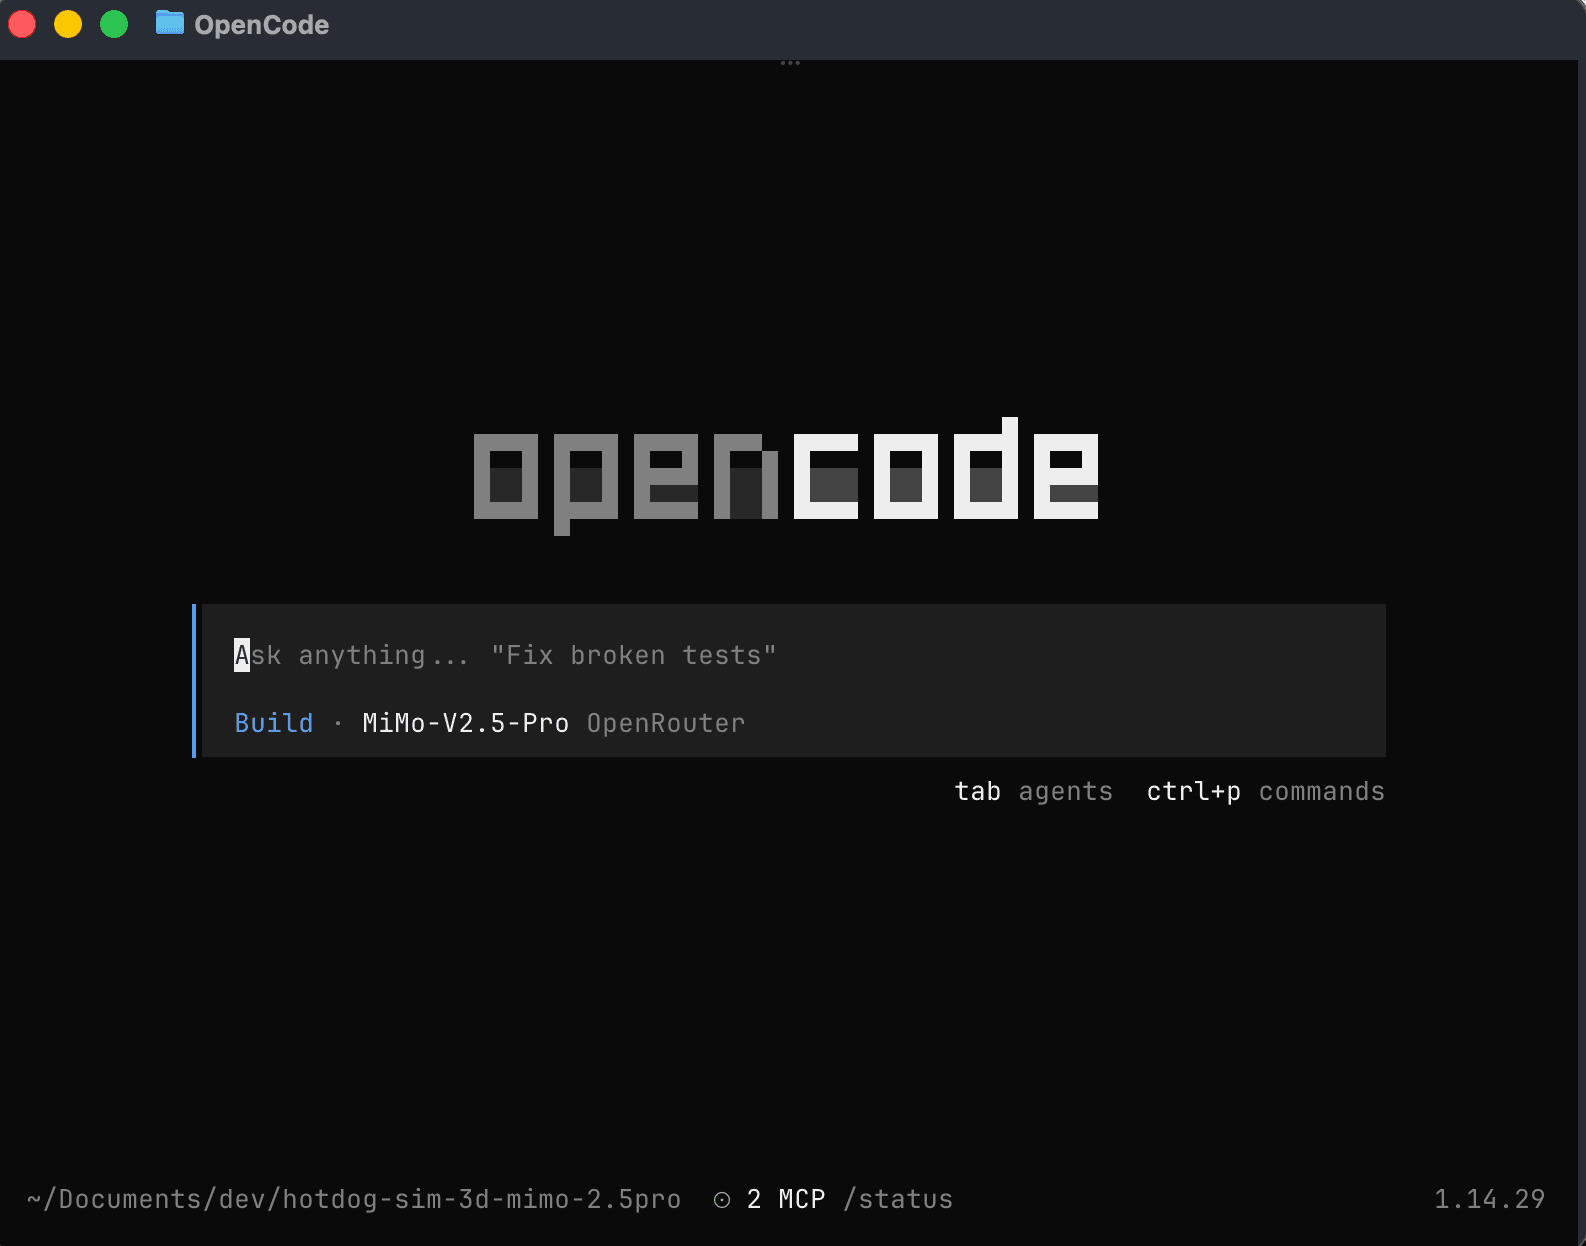Click the "tab" key hint
1586x1246 pixels.
click(977, 792)
